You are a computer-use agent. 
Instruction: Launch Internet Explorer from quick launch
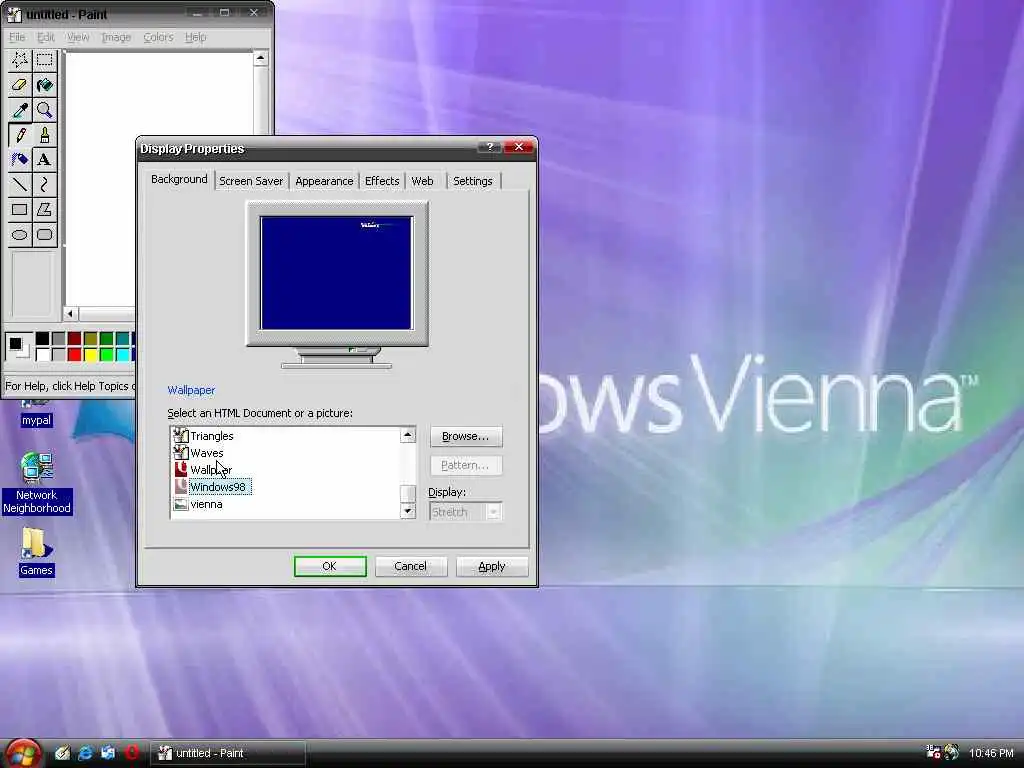coord(85,753)
